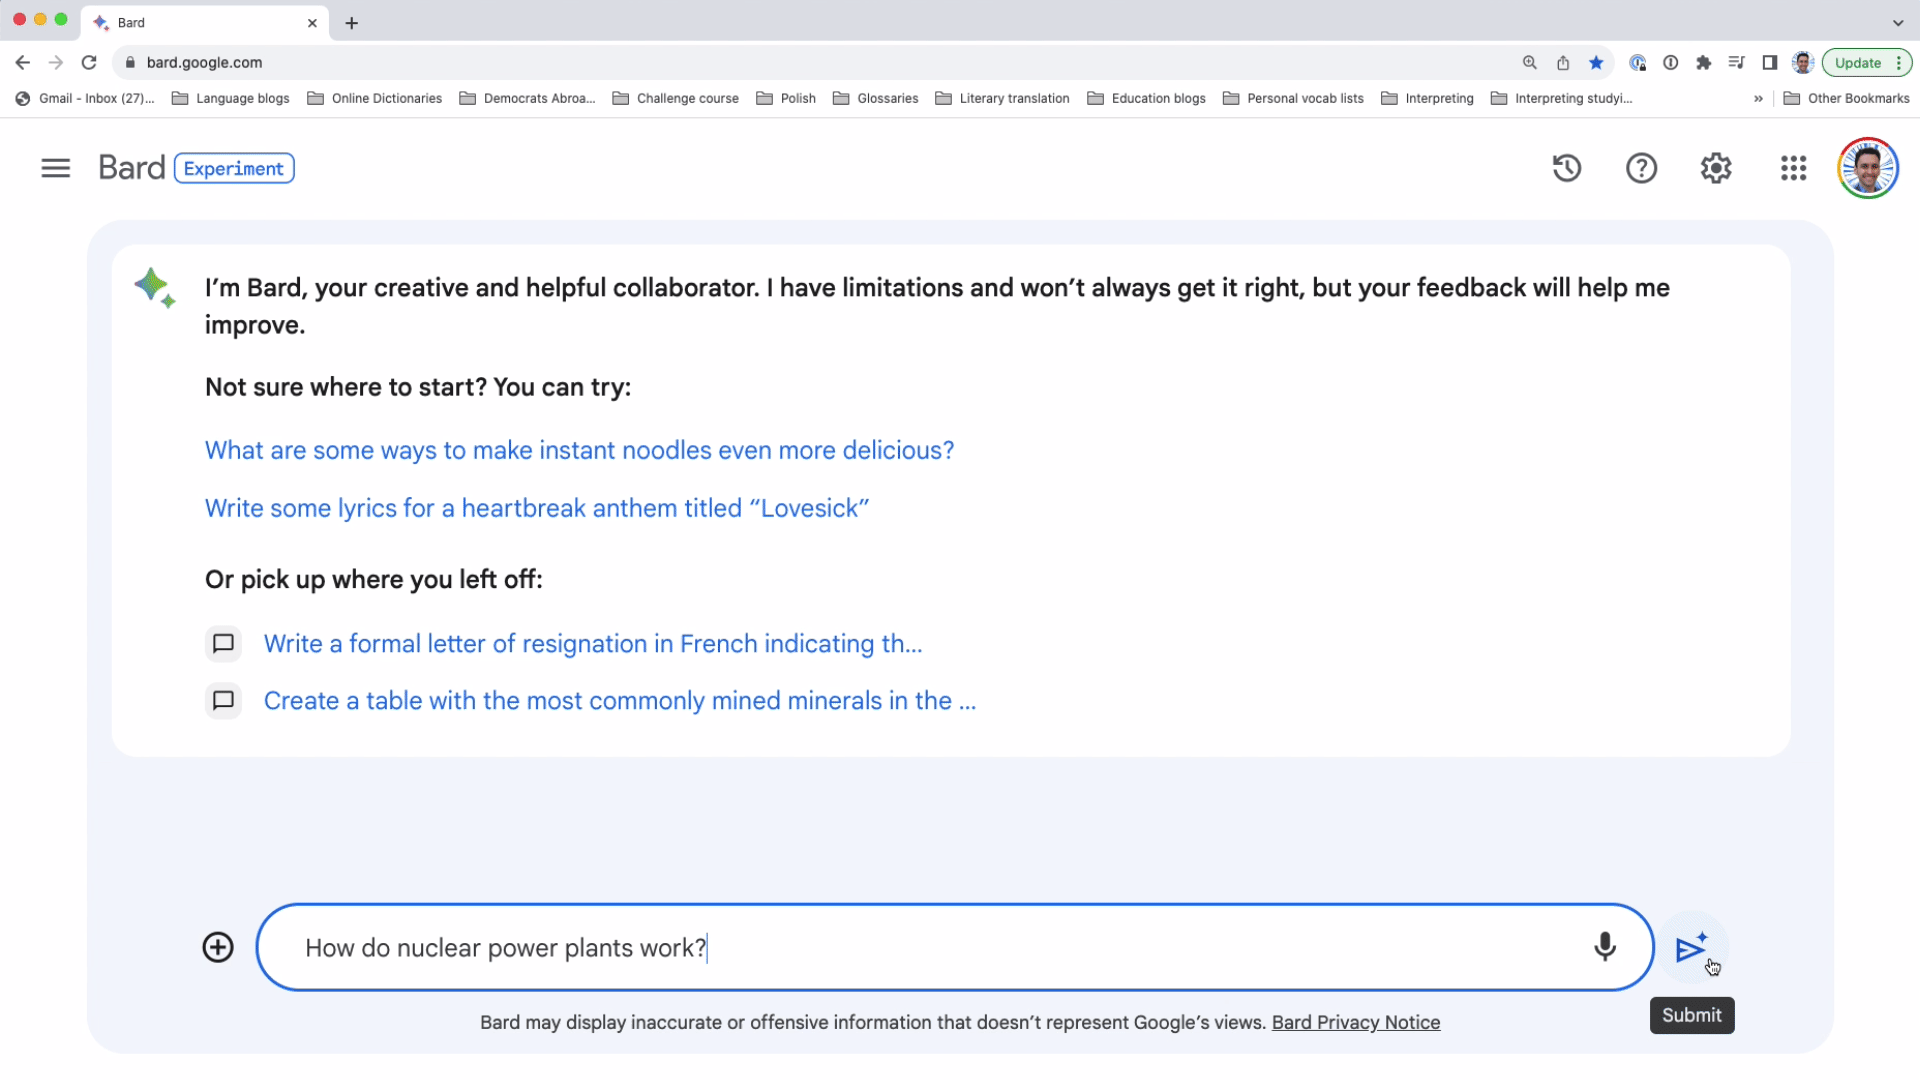Click the site lock icon

(130, 62)
